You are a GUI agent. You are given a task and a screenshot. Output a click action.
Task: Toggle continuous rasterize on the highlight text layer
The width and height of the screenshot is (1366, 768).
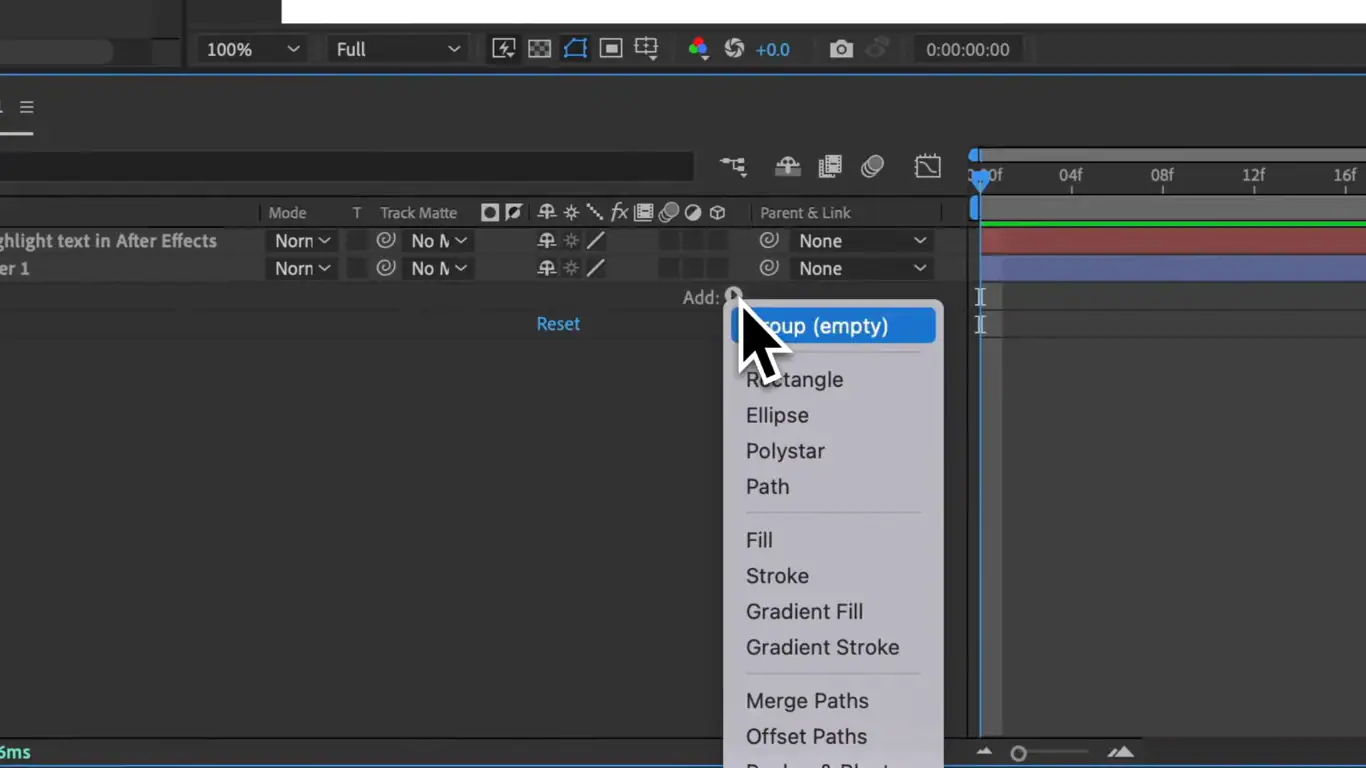click(x=571, y=241)
